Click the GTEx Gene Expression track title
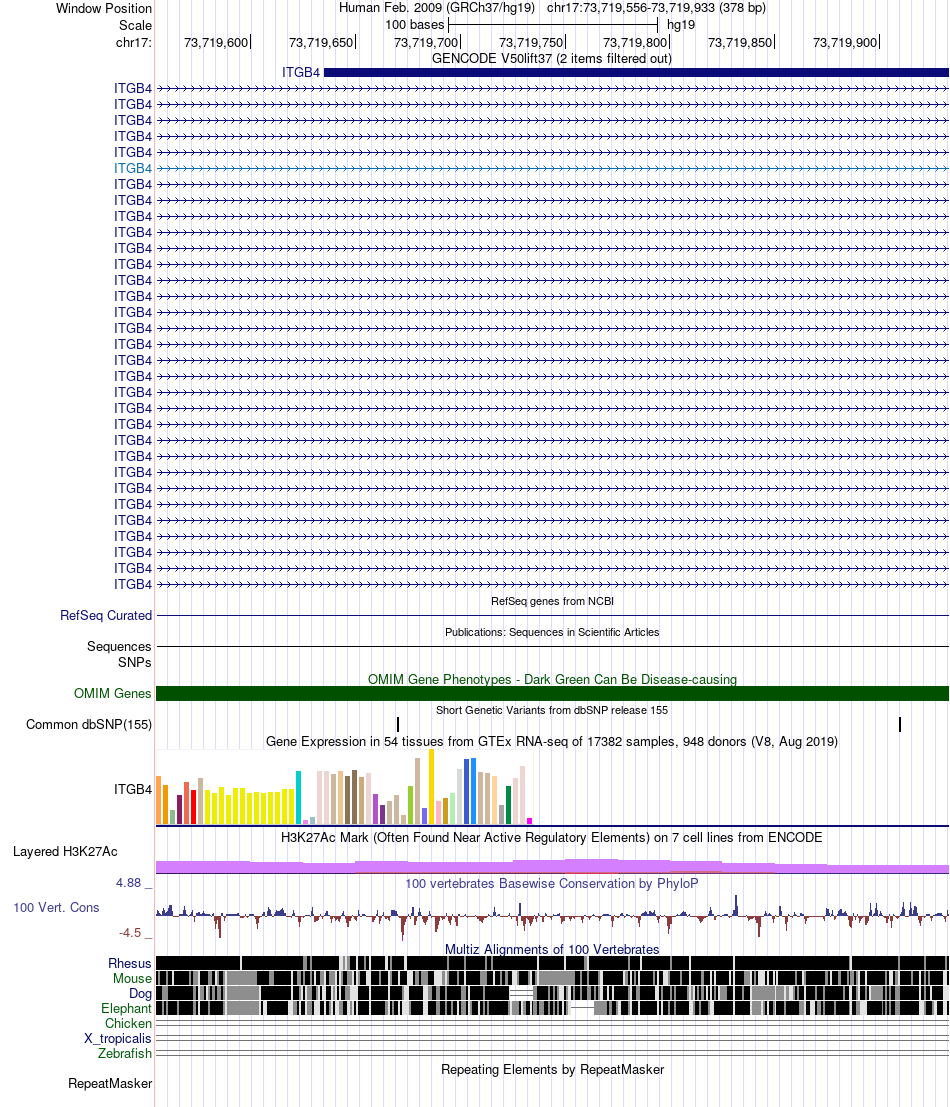The width and height of the screenshot is (950, 1107). tap(551, 741)
